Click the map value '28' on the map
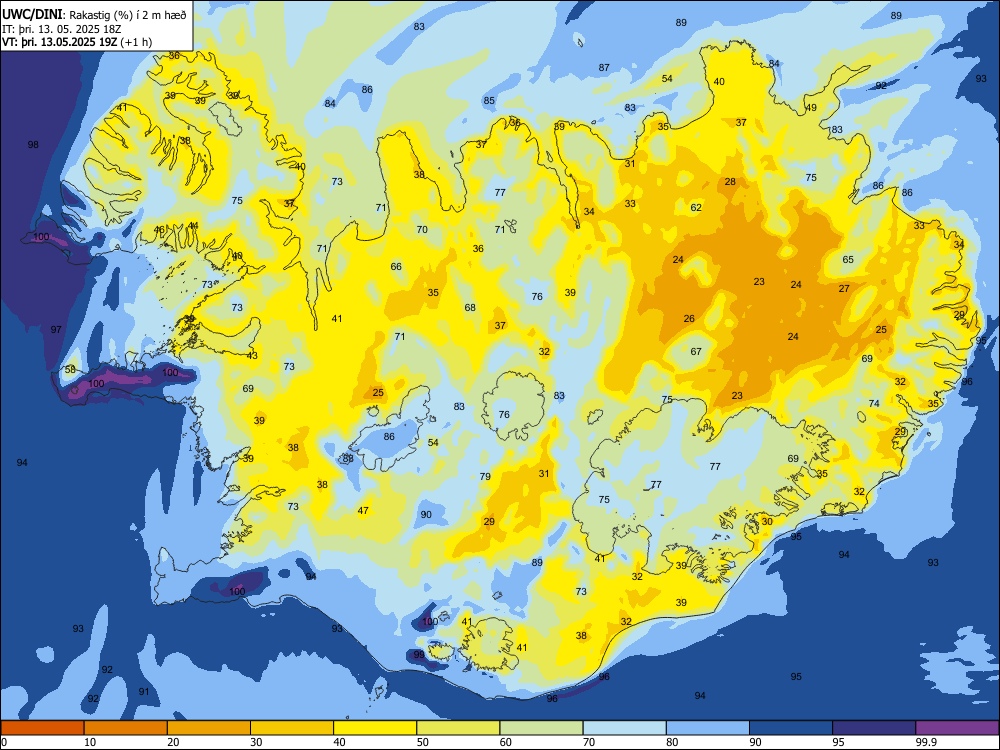 pyautogui.click(x=730, y=182)
